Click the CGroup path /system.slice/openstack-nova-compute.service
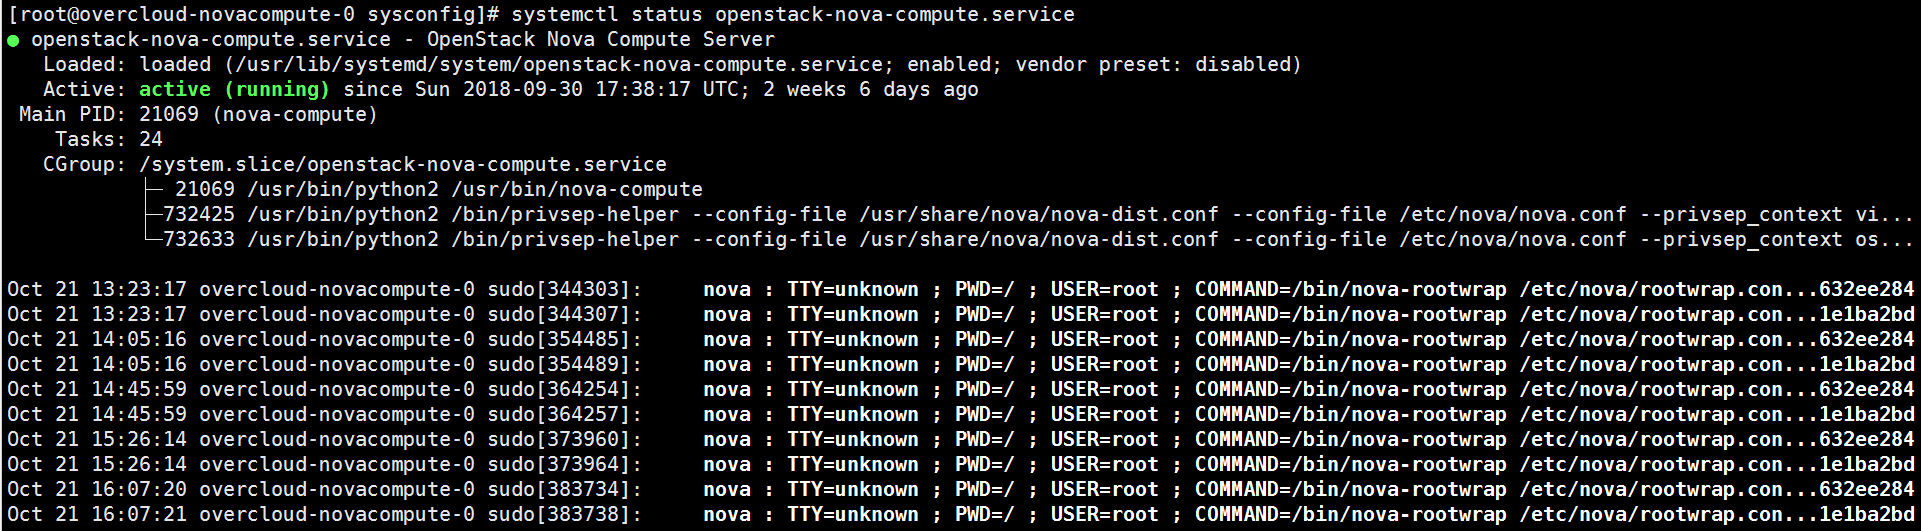Screen dimensions: 1921x531 tap(403, 164)
